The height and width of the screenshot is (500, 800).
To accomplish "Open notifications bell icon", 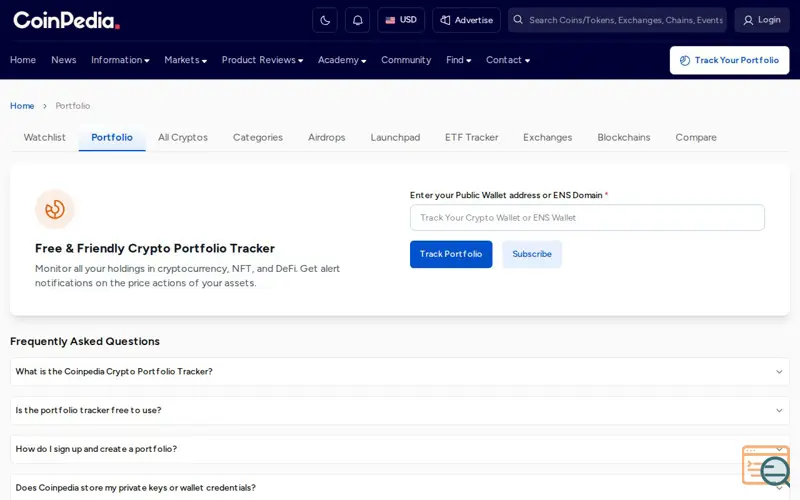I will pos(358,20).
